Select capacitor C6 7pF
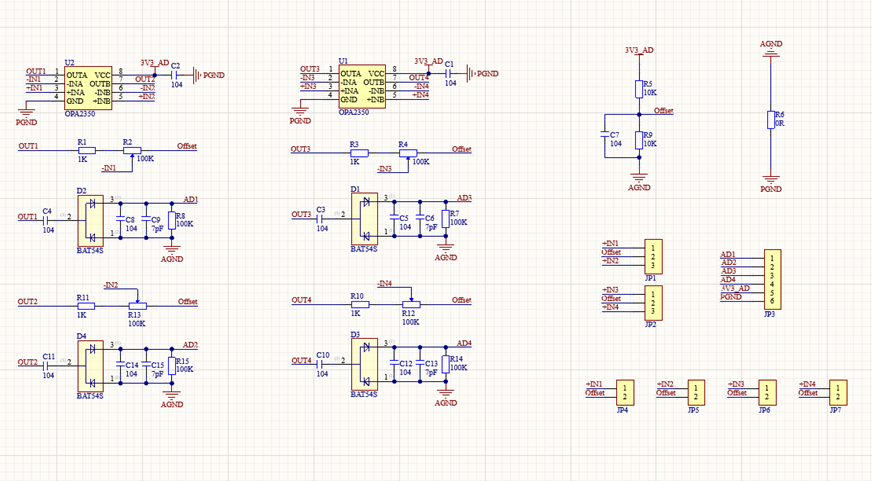Viewport: 872px width, 481px height. pos(420,217)
